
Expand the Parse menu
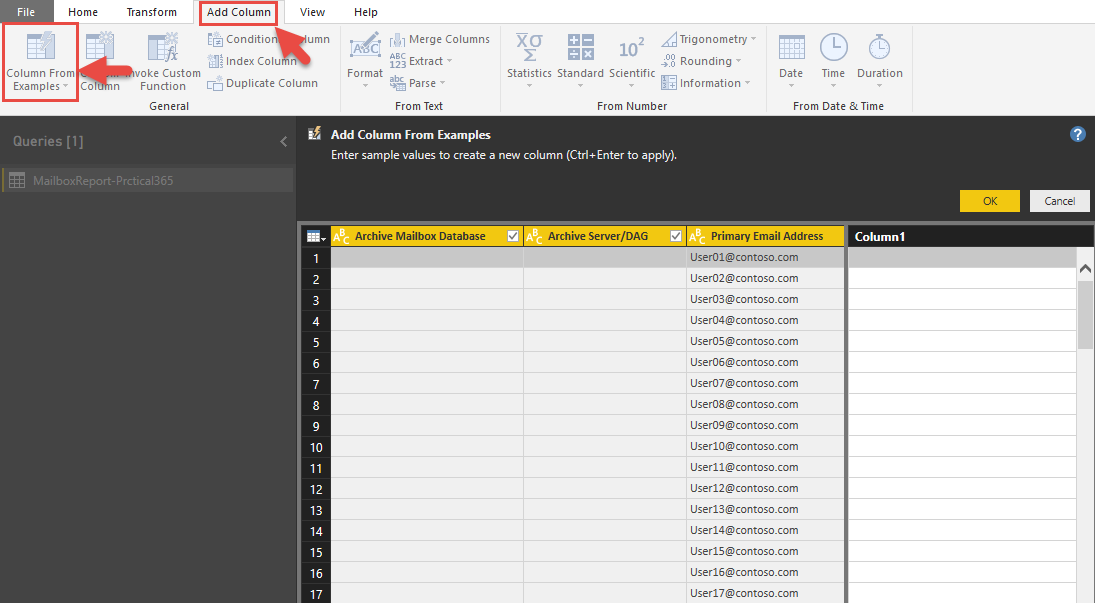(x=416, y=82)
